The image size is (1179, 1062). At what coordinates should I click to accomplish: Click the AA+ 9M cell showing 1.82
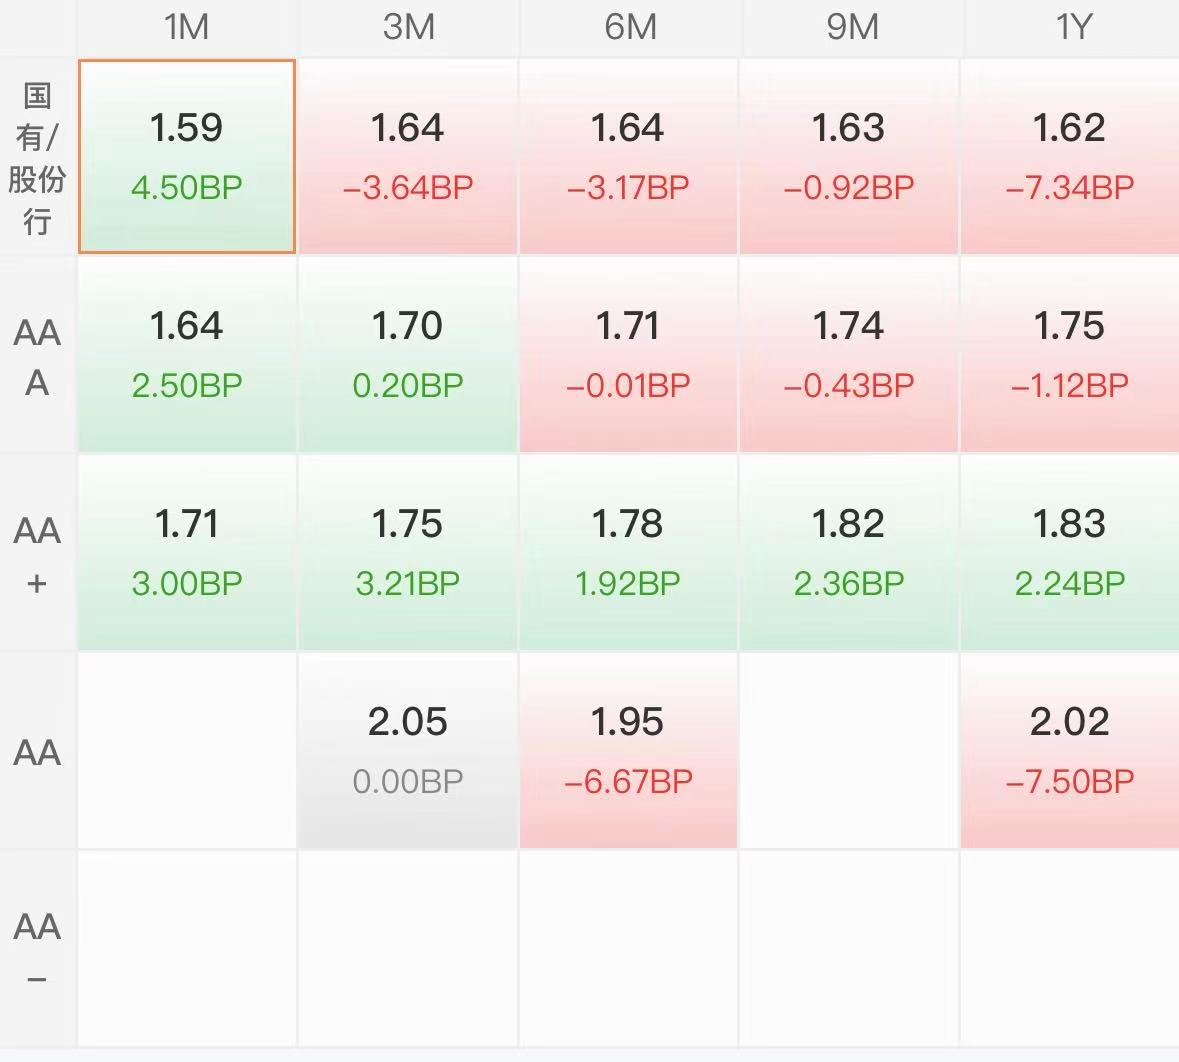tap(849, 552)
